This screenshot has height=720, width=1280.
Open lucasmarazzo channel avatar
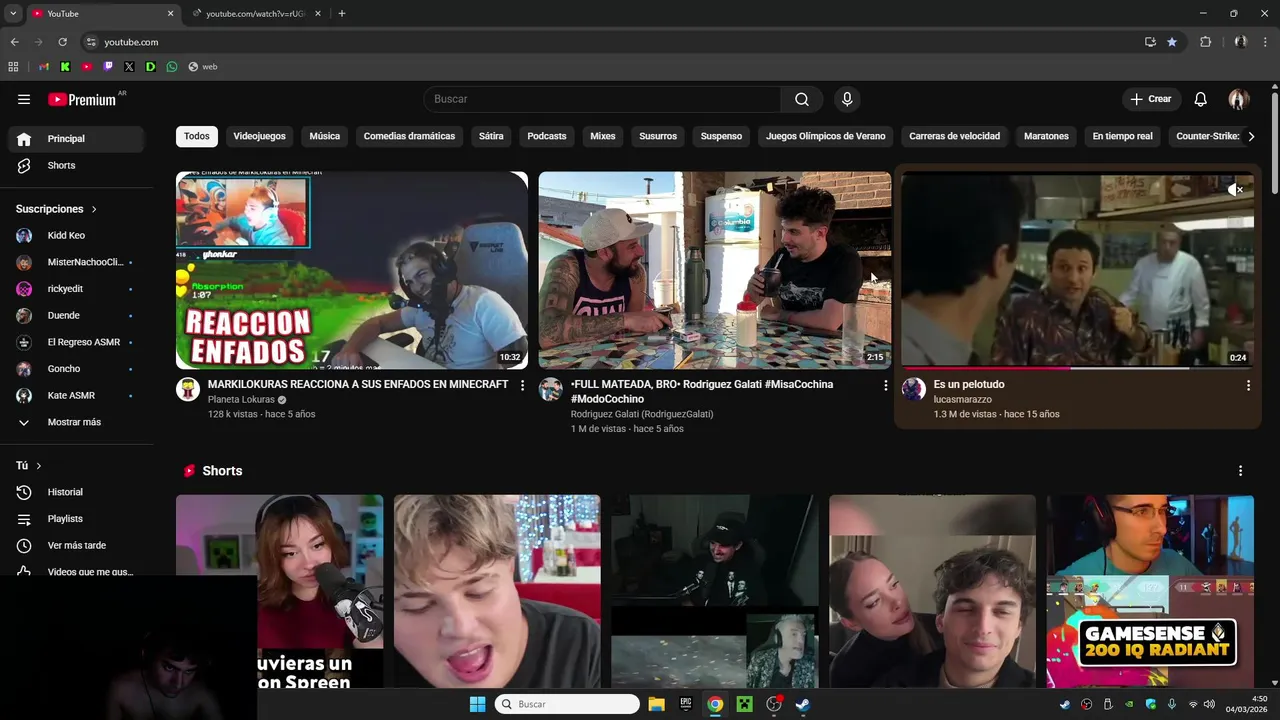914,390
